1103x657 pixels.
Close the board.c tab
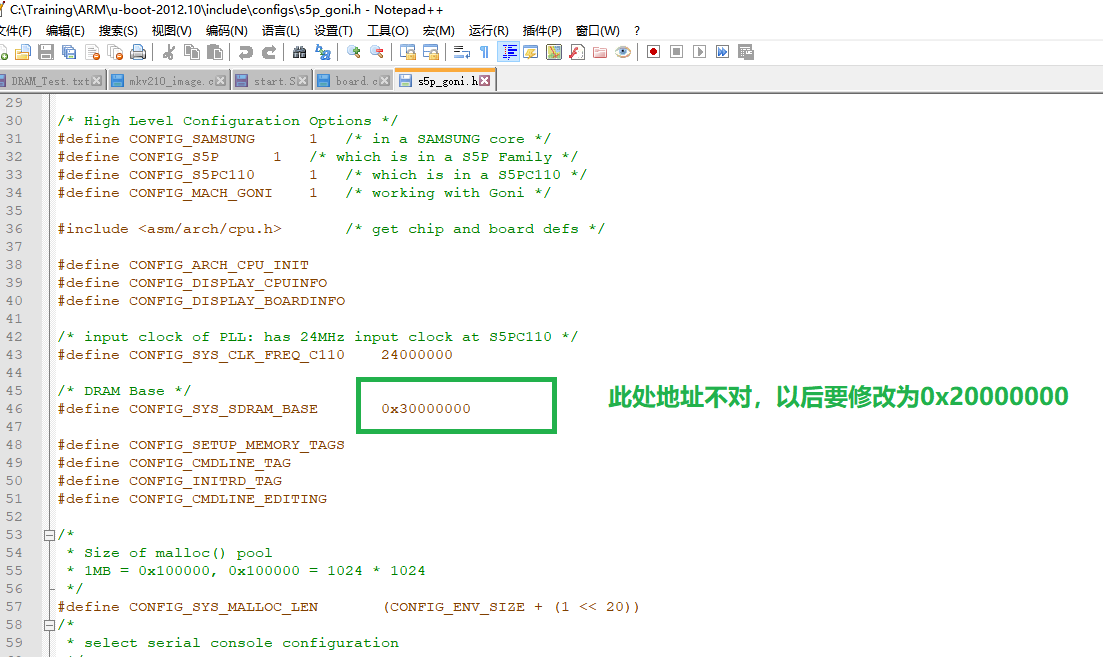[x=384, y=81]
